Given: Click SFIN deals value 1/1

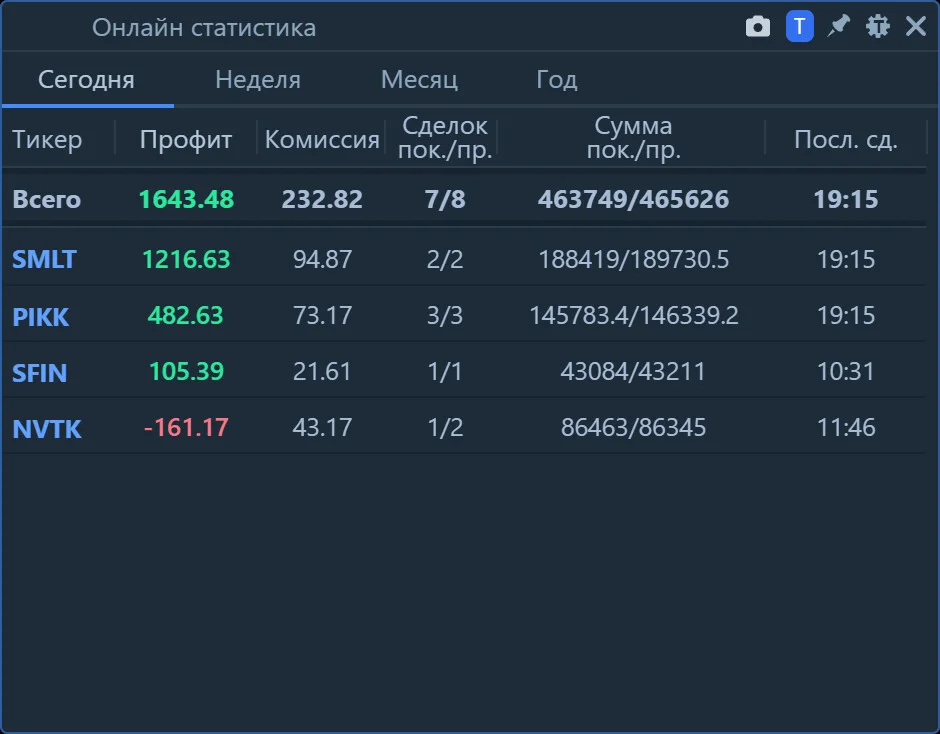Looking at the screenshot, I should pyautogui.click(x=445, y=372).
